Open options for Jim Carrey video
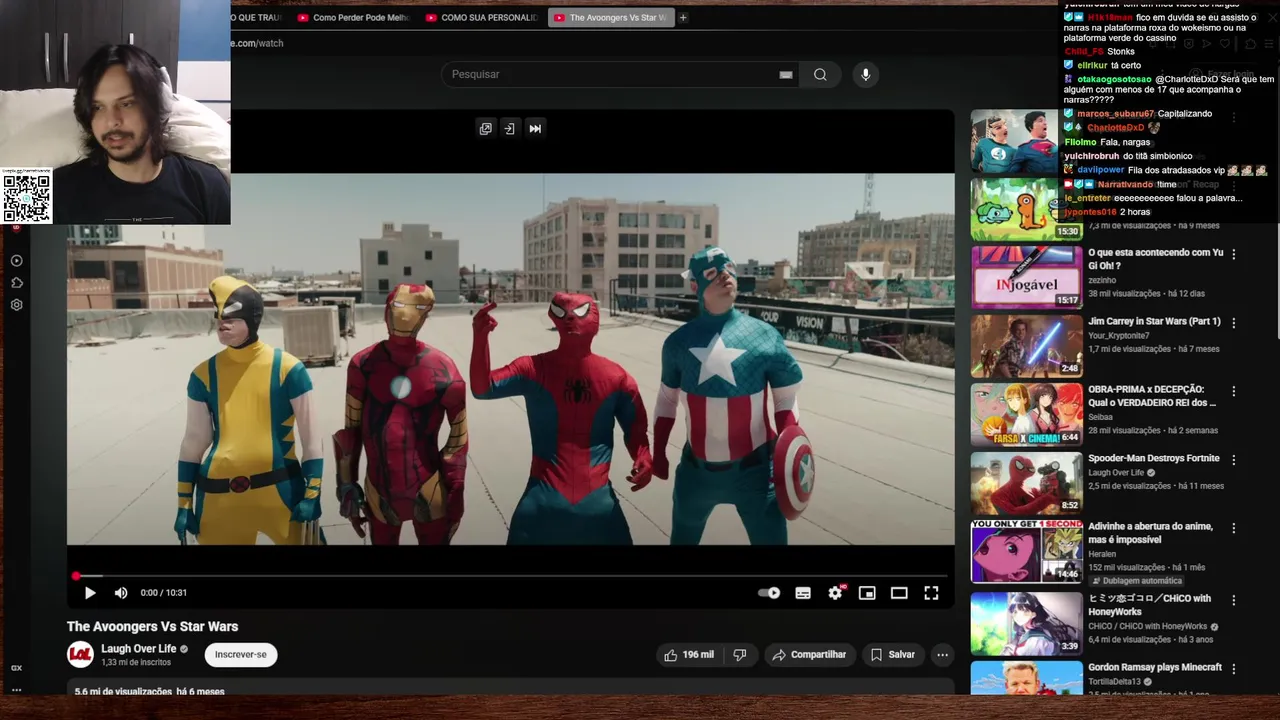Image resolution: width=1280 pixels, height=720 pixels. click(1233, 323)
